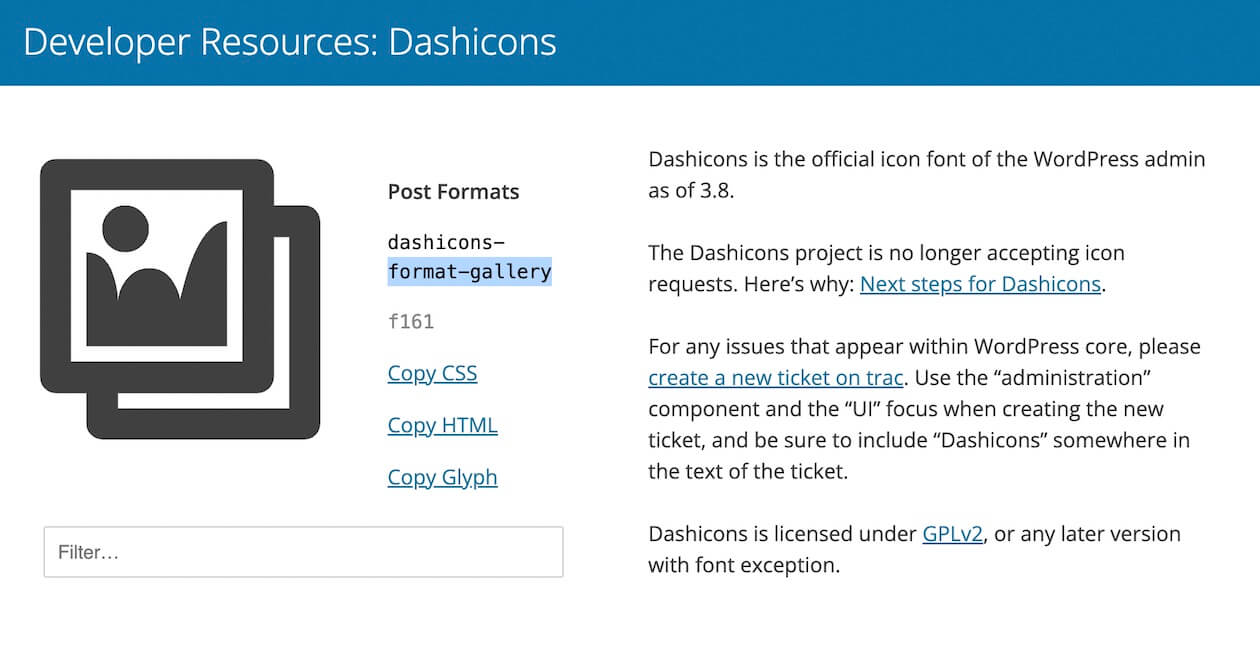Click the Copy Glyph link
This screenshot has height=657, width=1260.
point(442,478)
